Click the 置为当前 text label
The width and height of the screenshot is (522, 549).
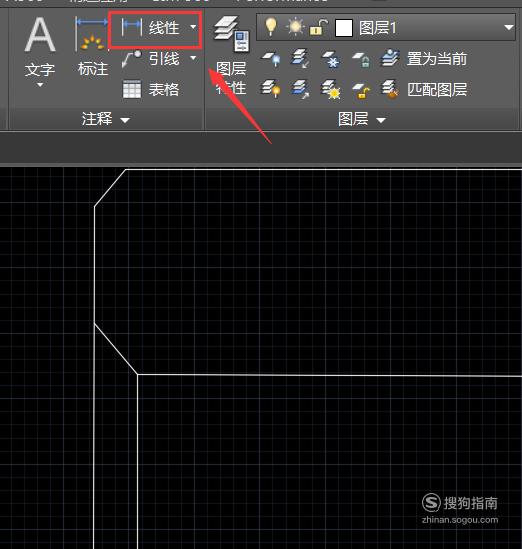tap(437, 59)
